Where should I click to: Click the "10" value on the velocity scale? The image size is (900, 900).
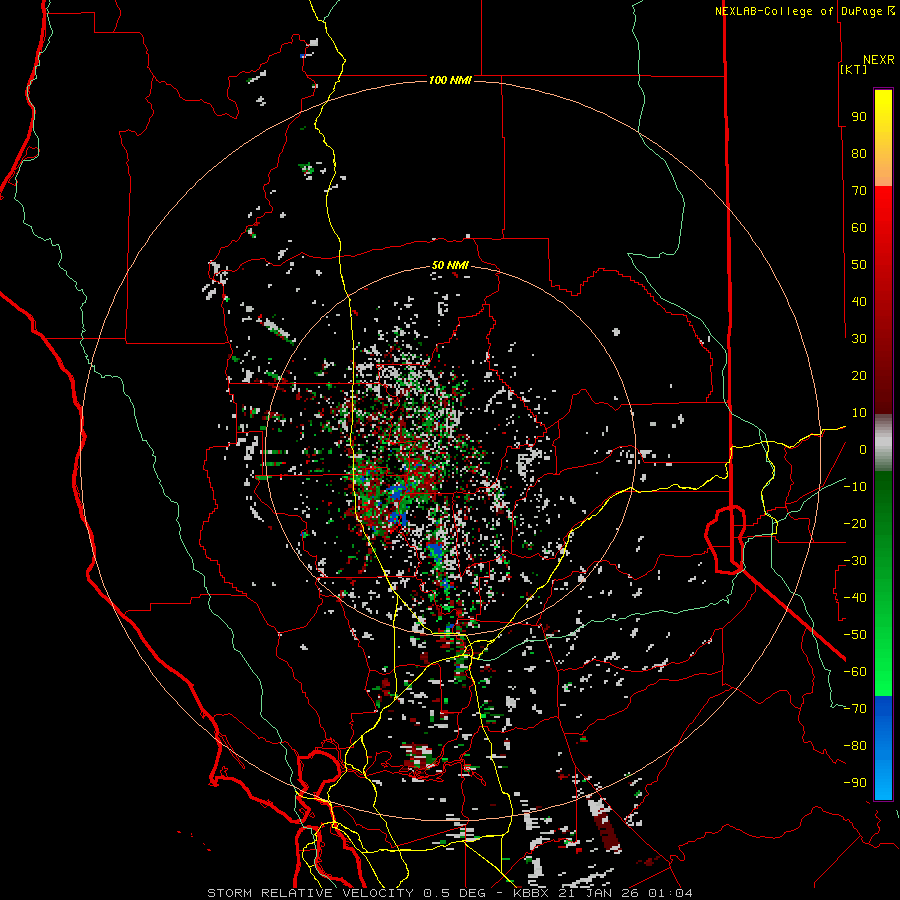click(859, 413)
